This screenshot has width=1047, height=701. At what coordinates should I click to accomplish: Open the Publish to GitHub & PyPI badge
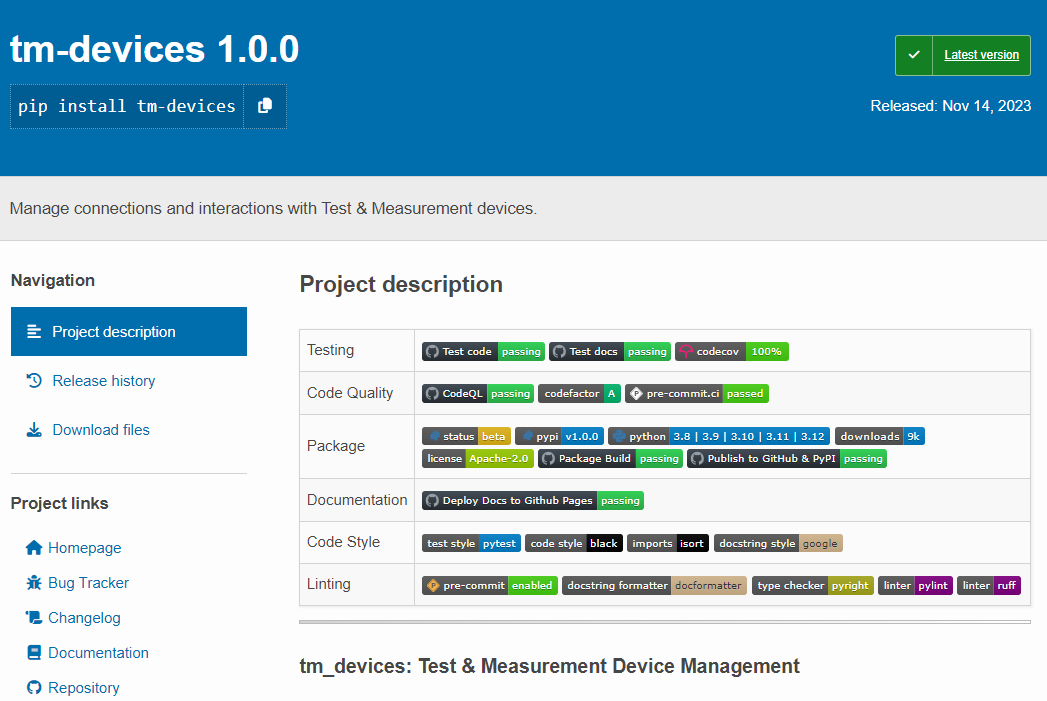click(x=787, y=459)
